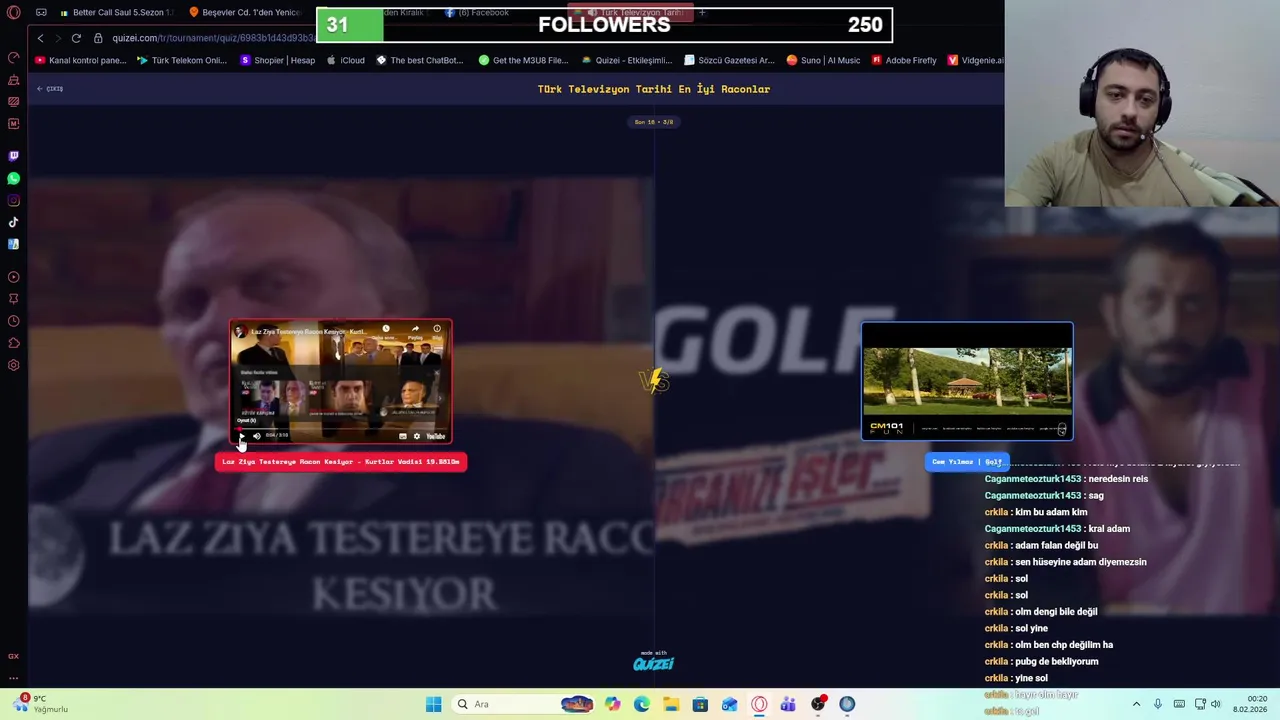This screenshot has height=720, width=1280.
Task: Open Opera browser taskbar icon
Action: tap(759, 704)
